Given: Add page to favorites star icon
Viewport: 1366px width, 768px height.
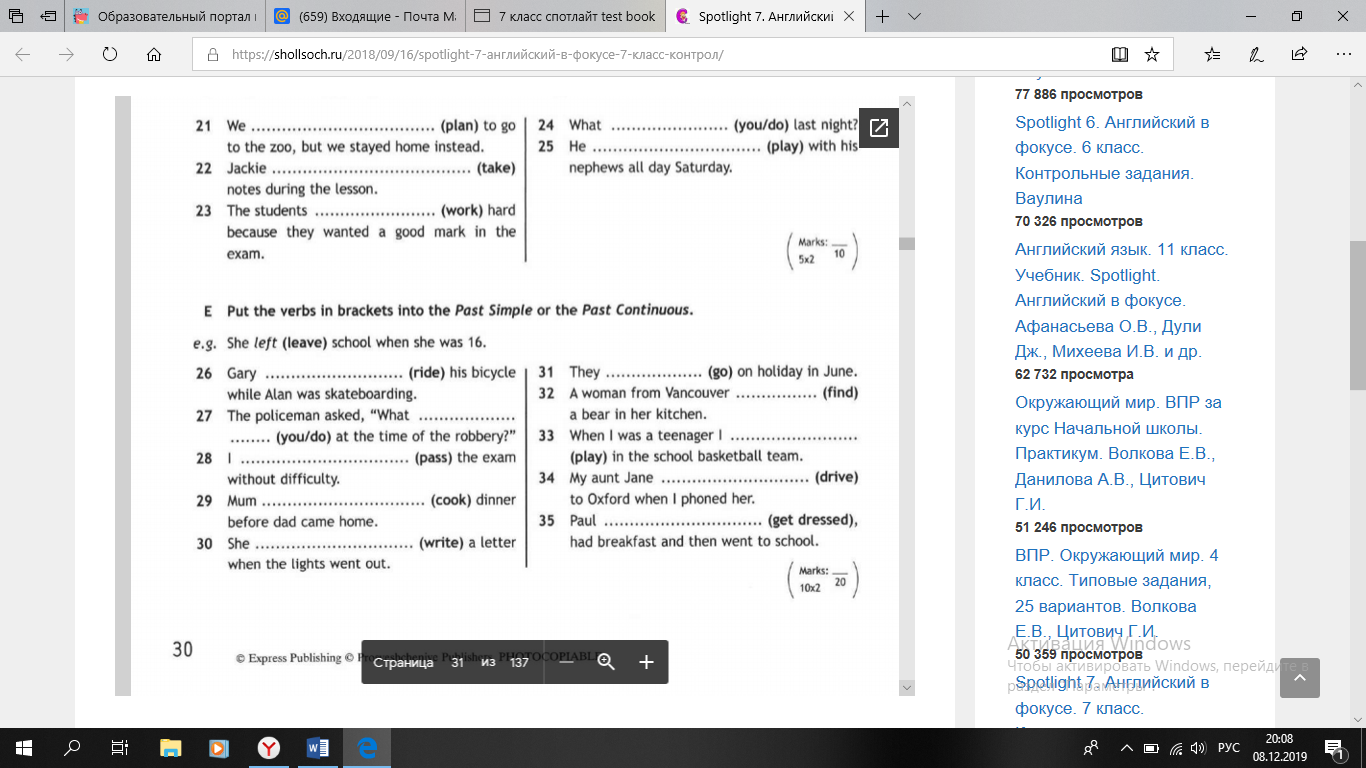Looking at the screenshot, I should (1152, 54).
